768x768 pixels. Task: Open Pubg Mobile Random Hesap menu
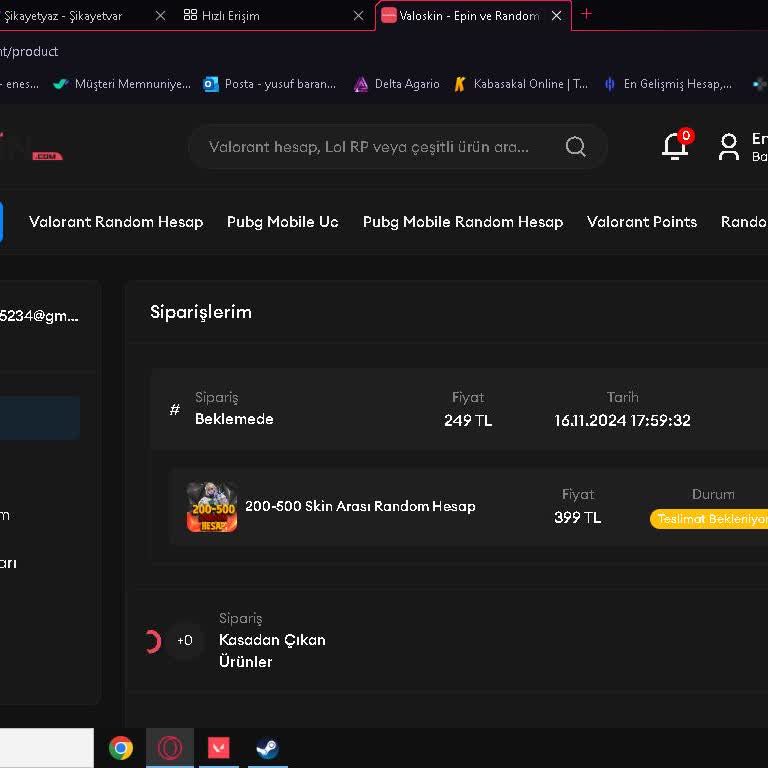click(x=463, y=222)
